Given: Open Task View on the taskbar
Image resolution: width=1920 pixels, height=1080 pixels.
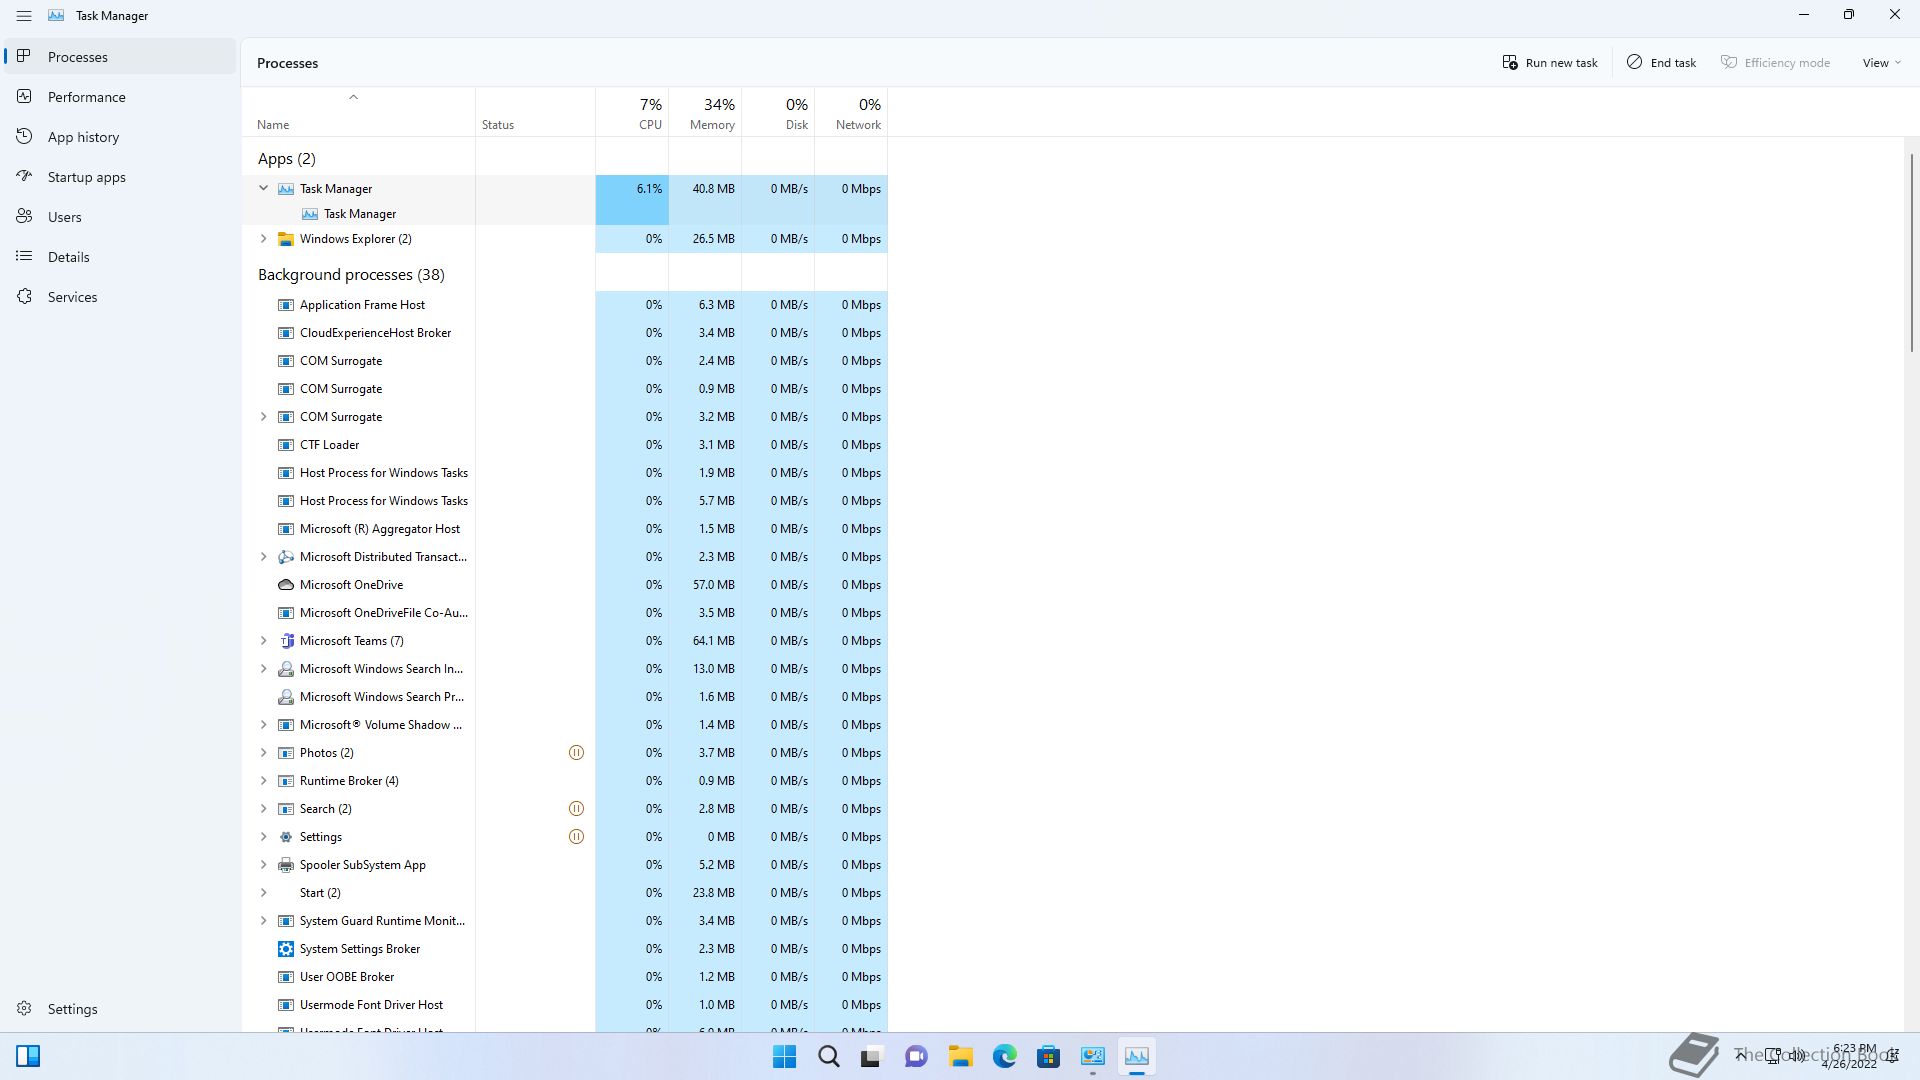Looking at the screenshot, I should click(x=872, y=1056).
